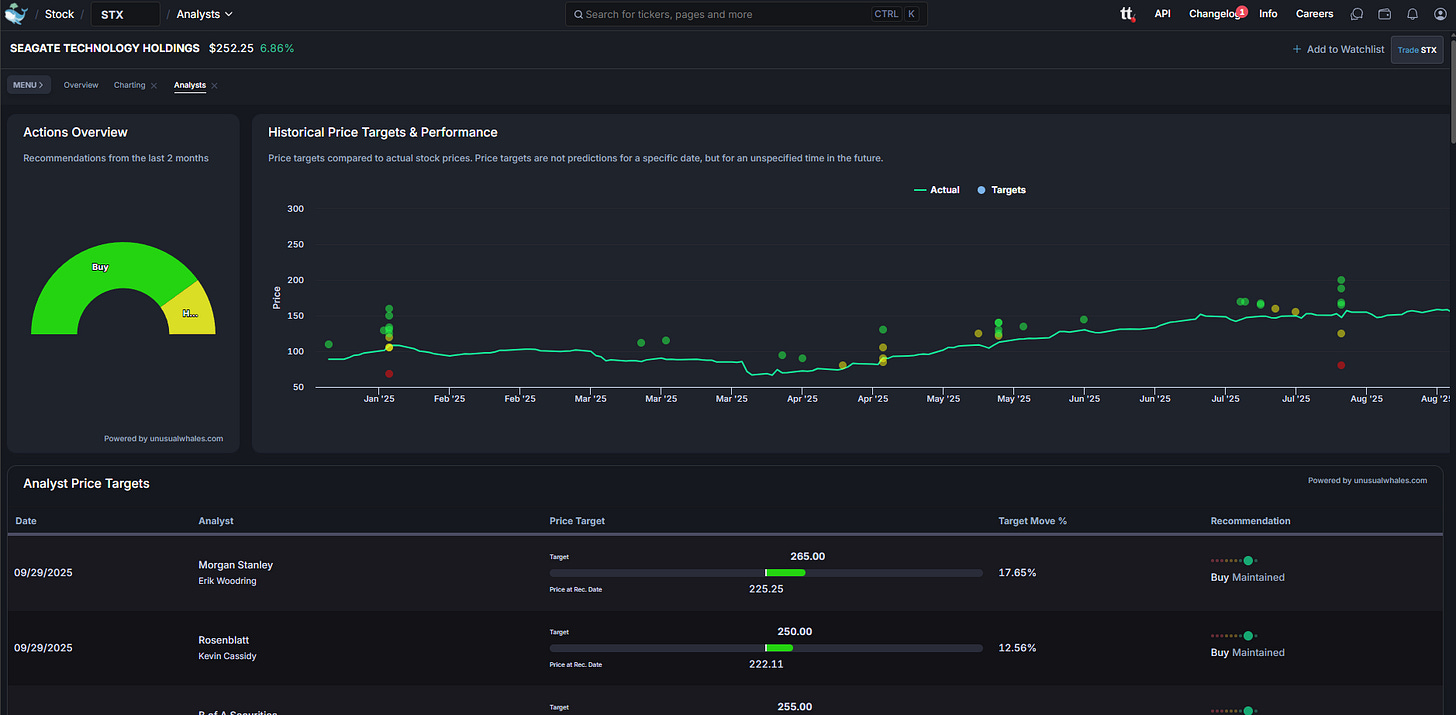
Task: Click the 222.11 price at rec. date
Action: (x=766, y=664)
